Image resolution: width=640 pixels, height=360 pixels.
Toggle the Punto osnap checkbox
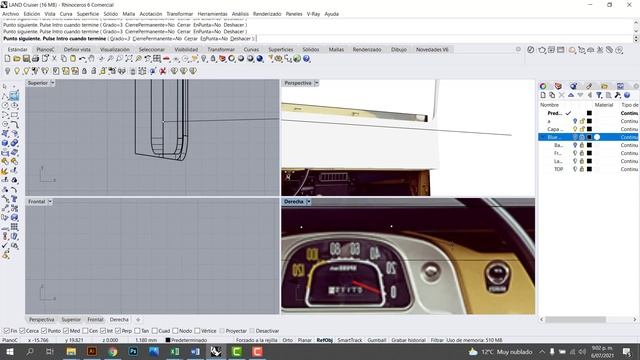click(44, 331)
